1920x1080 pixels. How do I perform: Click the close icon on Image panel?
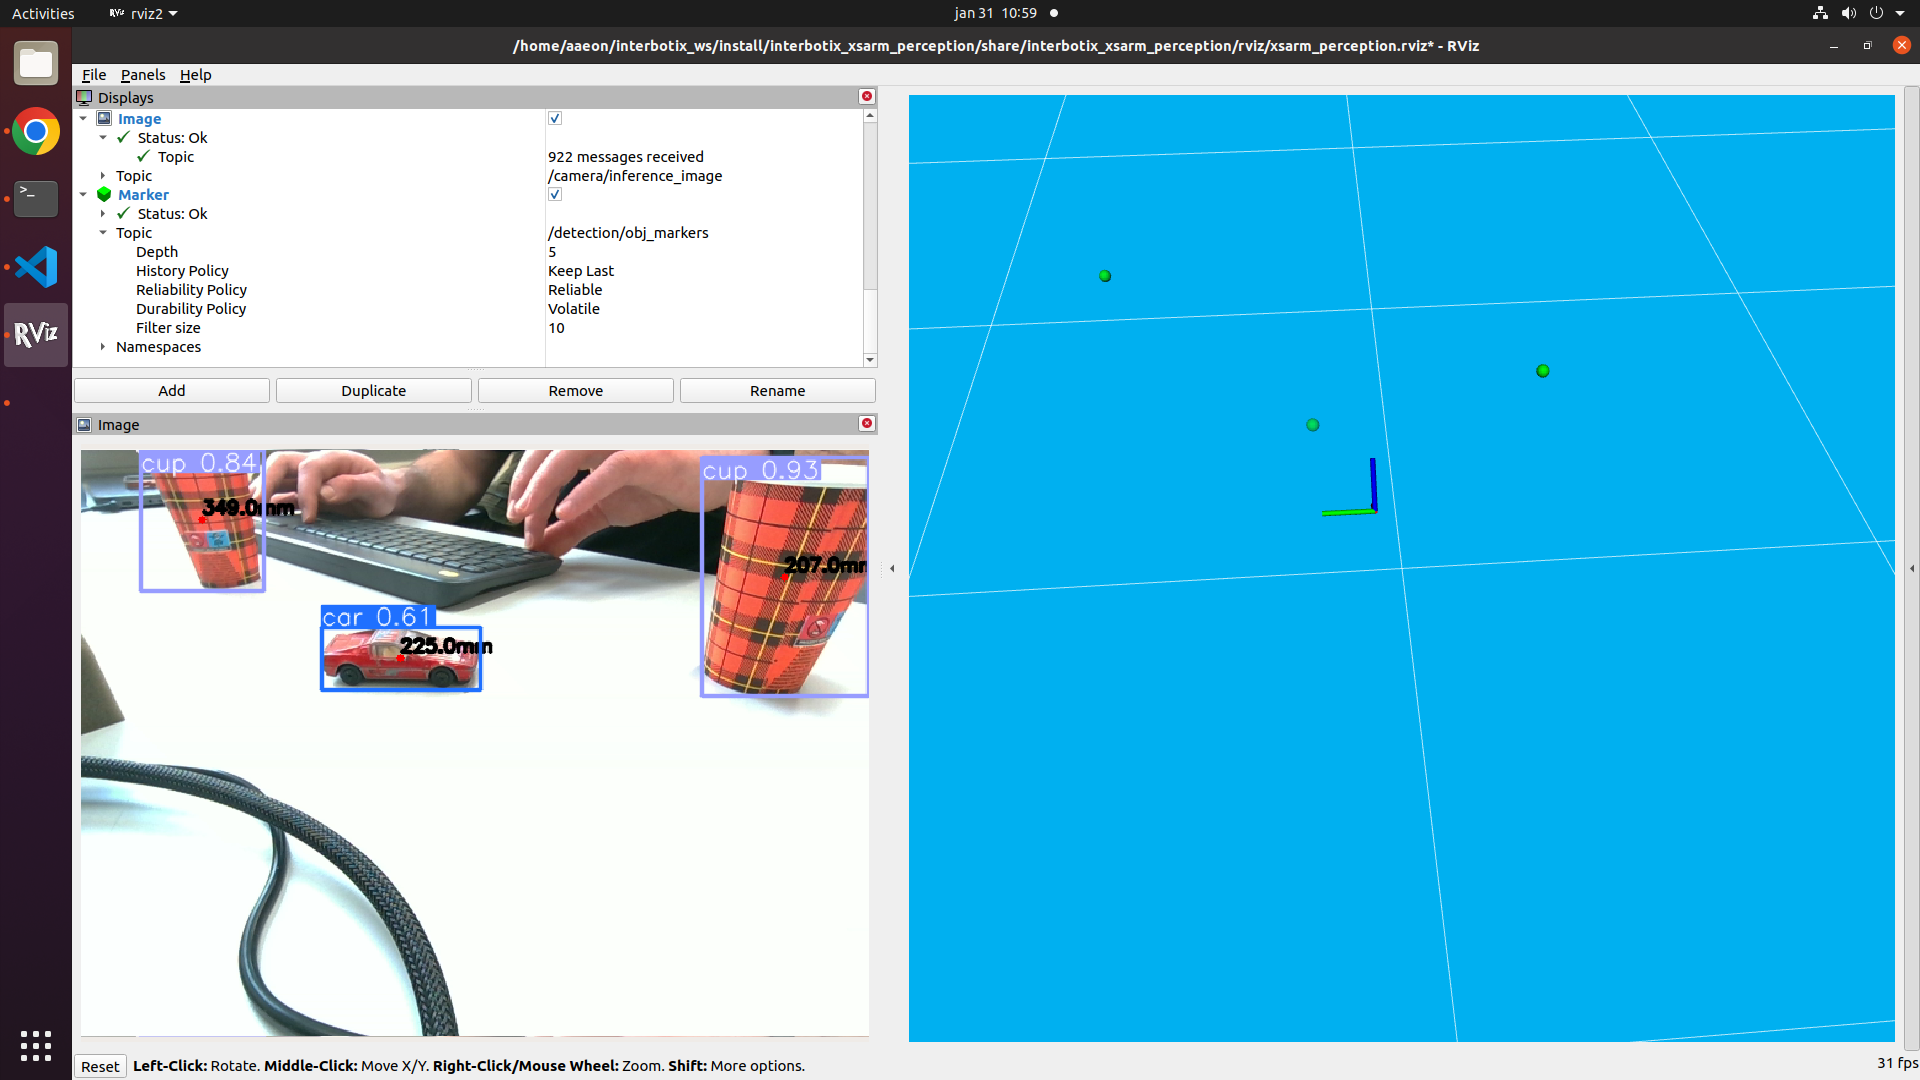866,423
